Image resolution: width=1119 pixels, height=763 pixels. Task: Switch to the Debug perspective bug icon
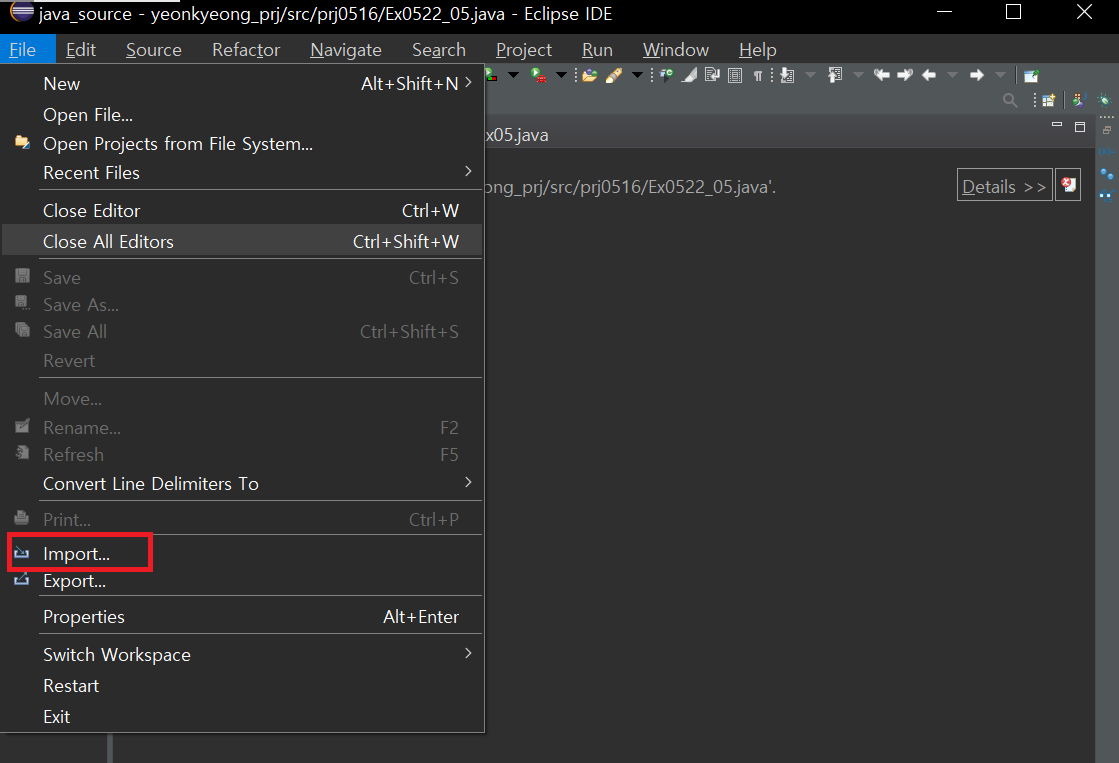pyautogui.click(x=1104, y=101)
